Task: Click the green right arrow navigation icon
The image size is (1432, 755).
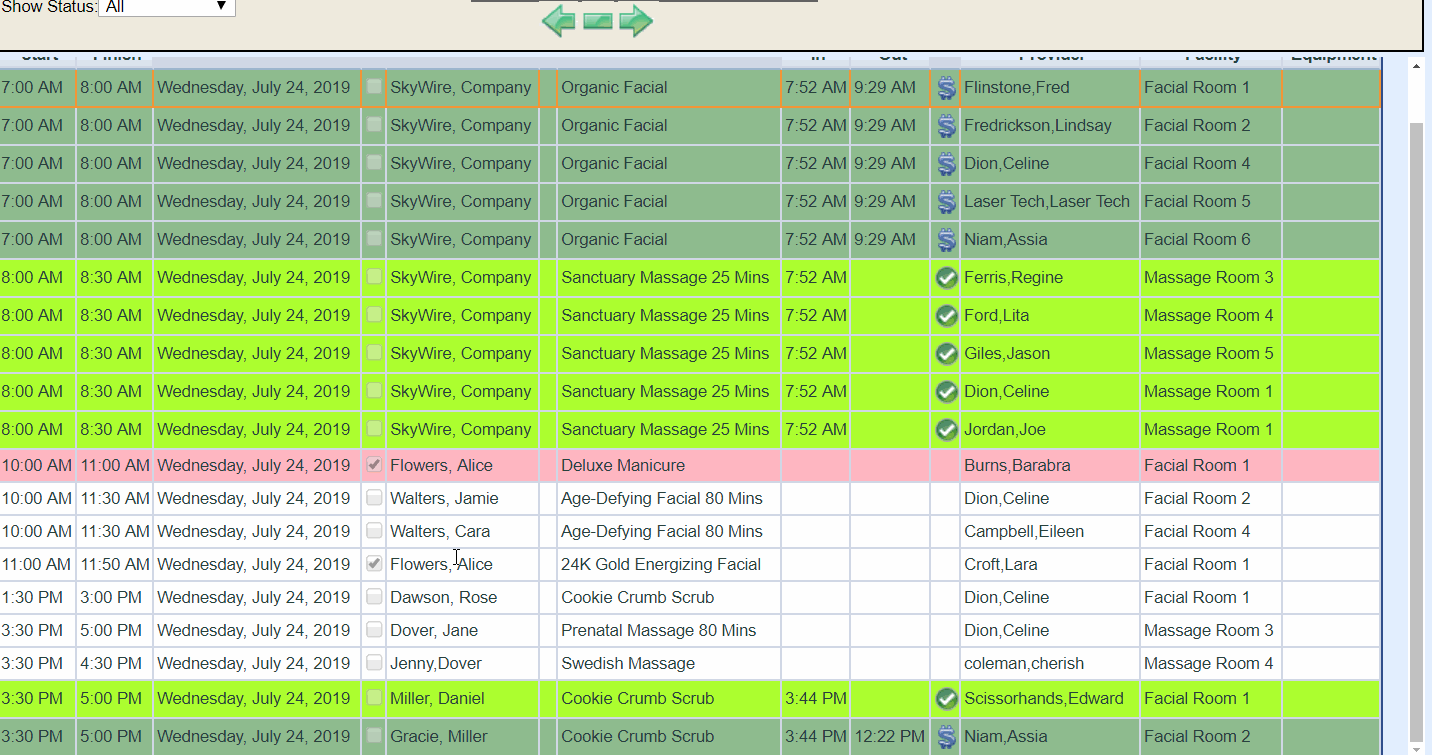Action: 636,21
